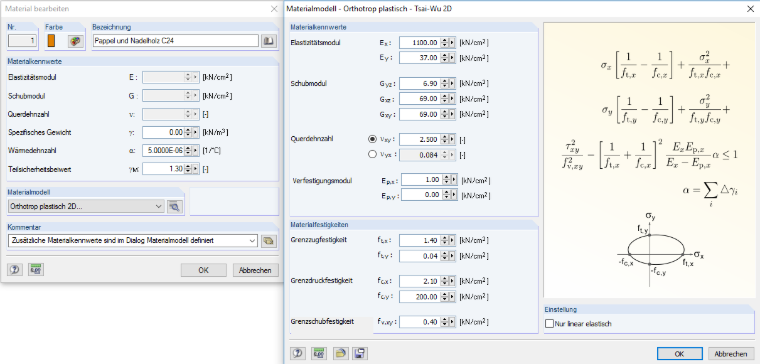Open the color palette picker icon

74,41
